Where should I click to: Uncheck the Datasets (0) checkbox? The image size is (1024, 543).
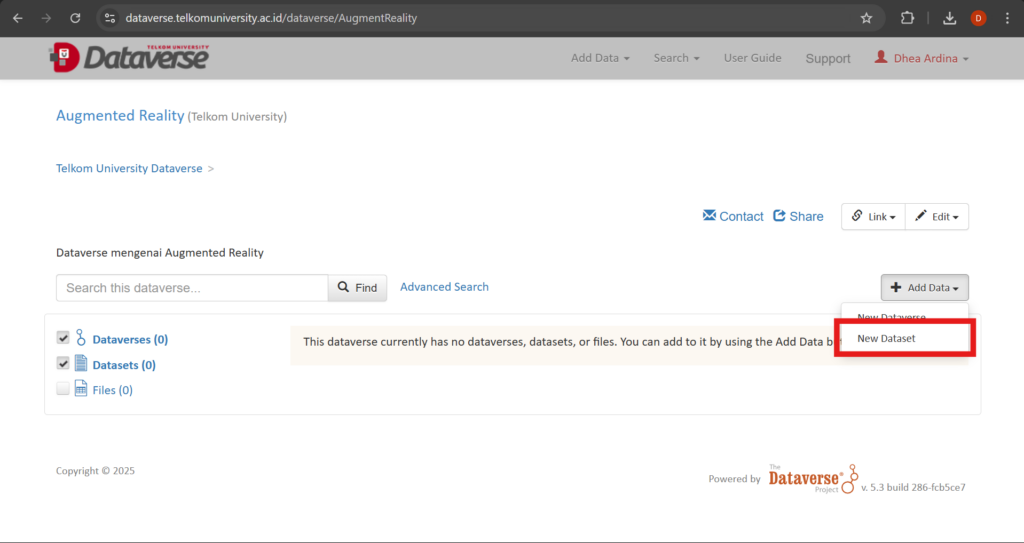63,363
